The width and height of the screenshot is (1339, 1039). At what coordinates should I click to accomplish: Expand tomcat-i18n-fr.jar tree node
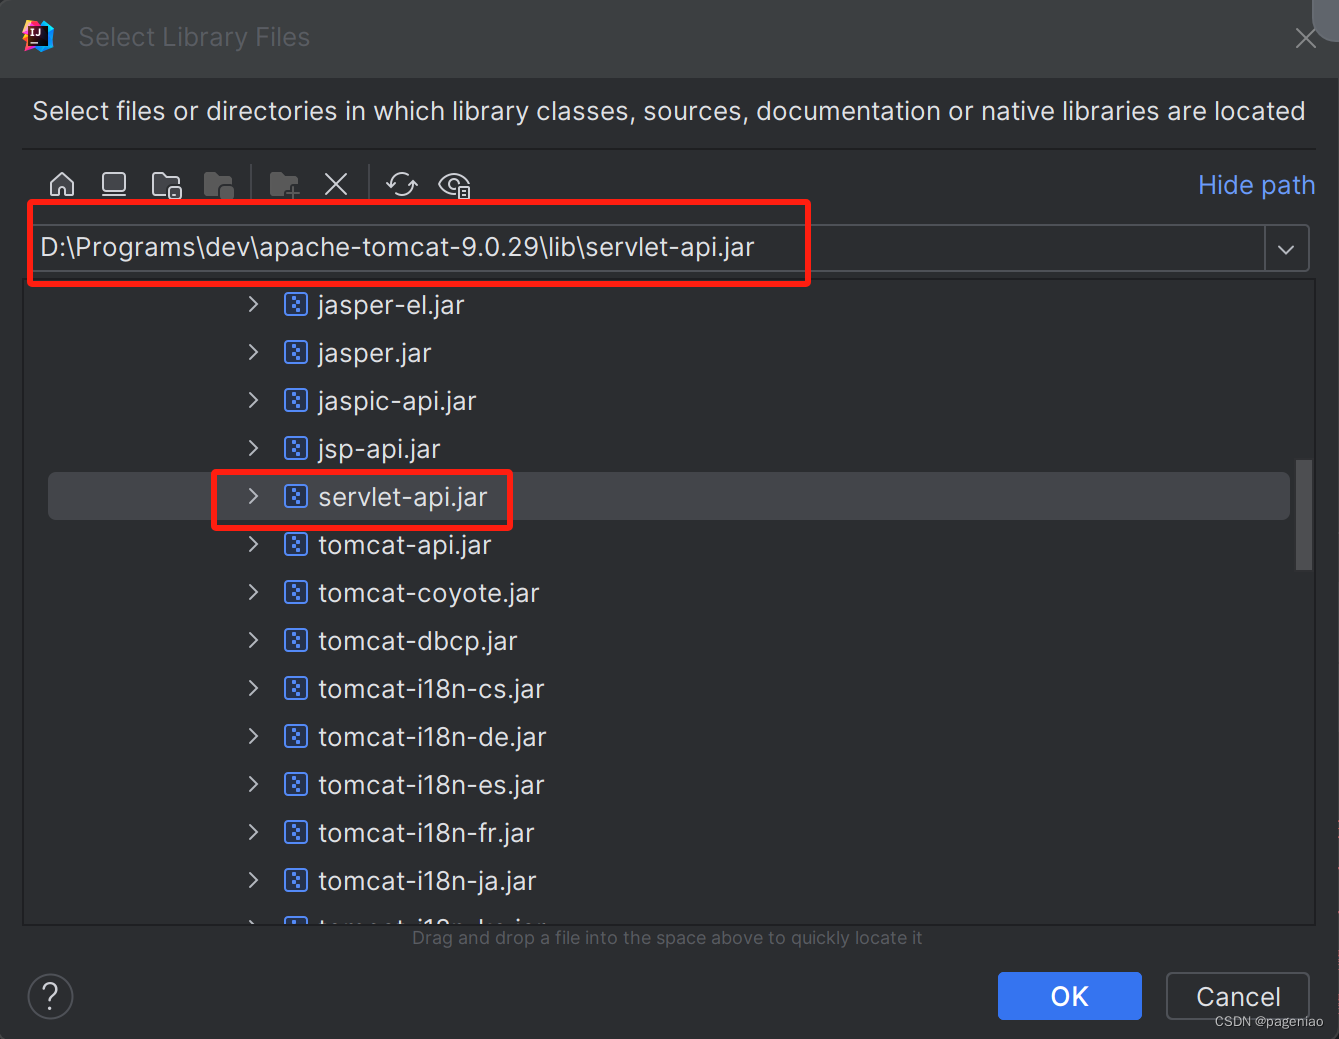(x=253, y=832)
